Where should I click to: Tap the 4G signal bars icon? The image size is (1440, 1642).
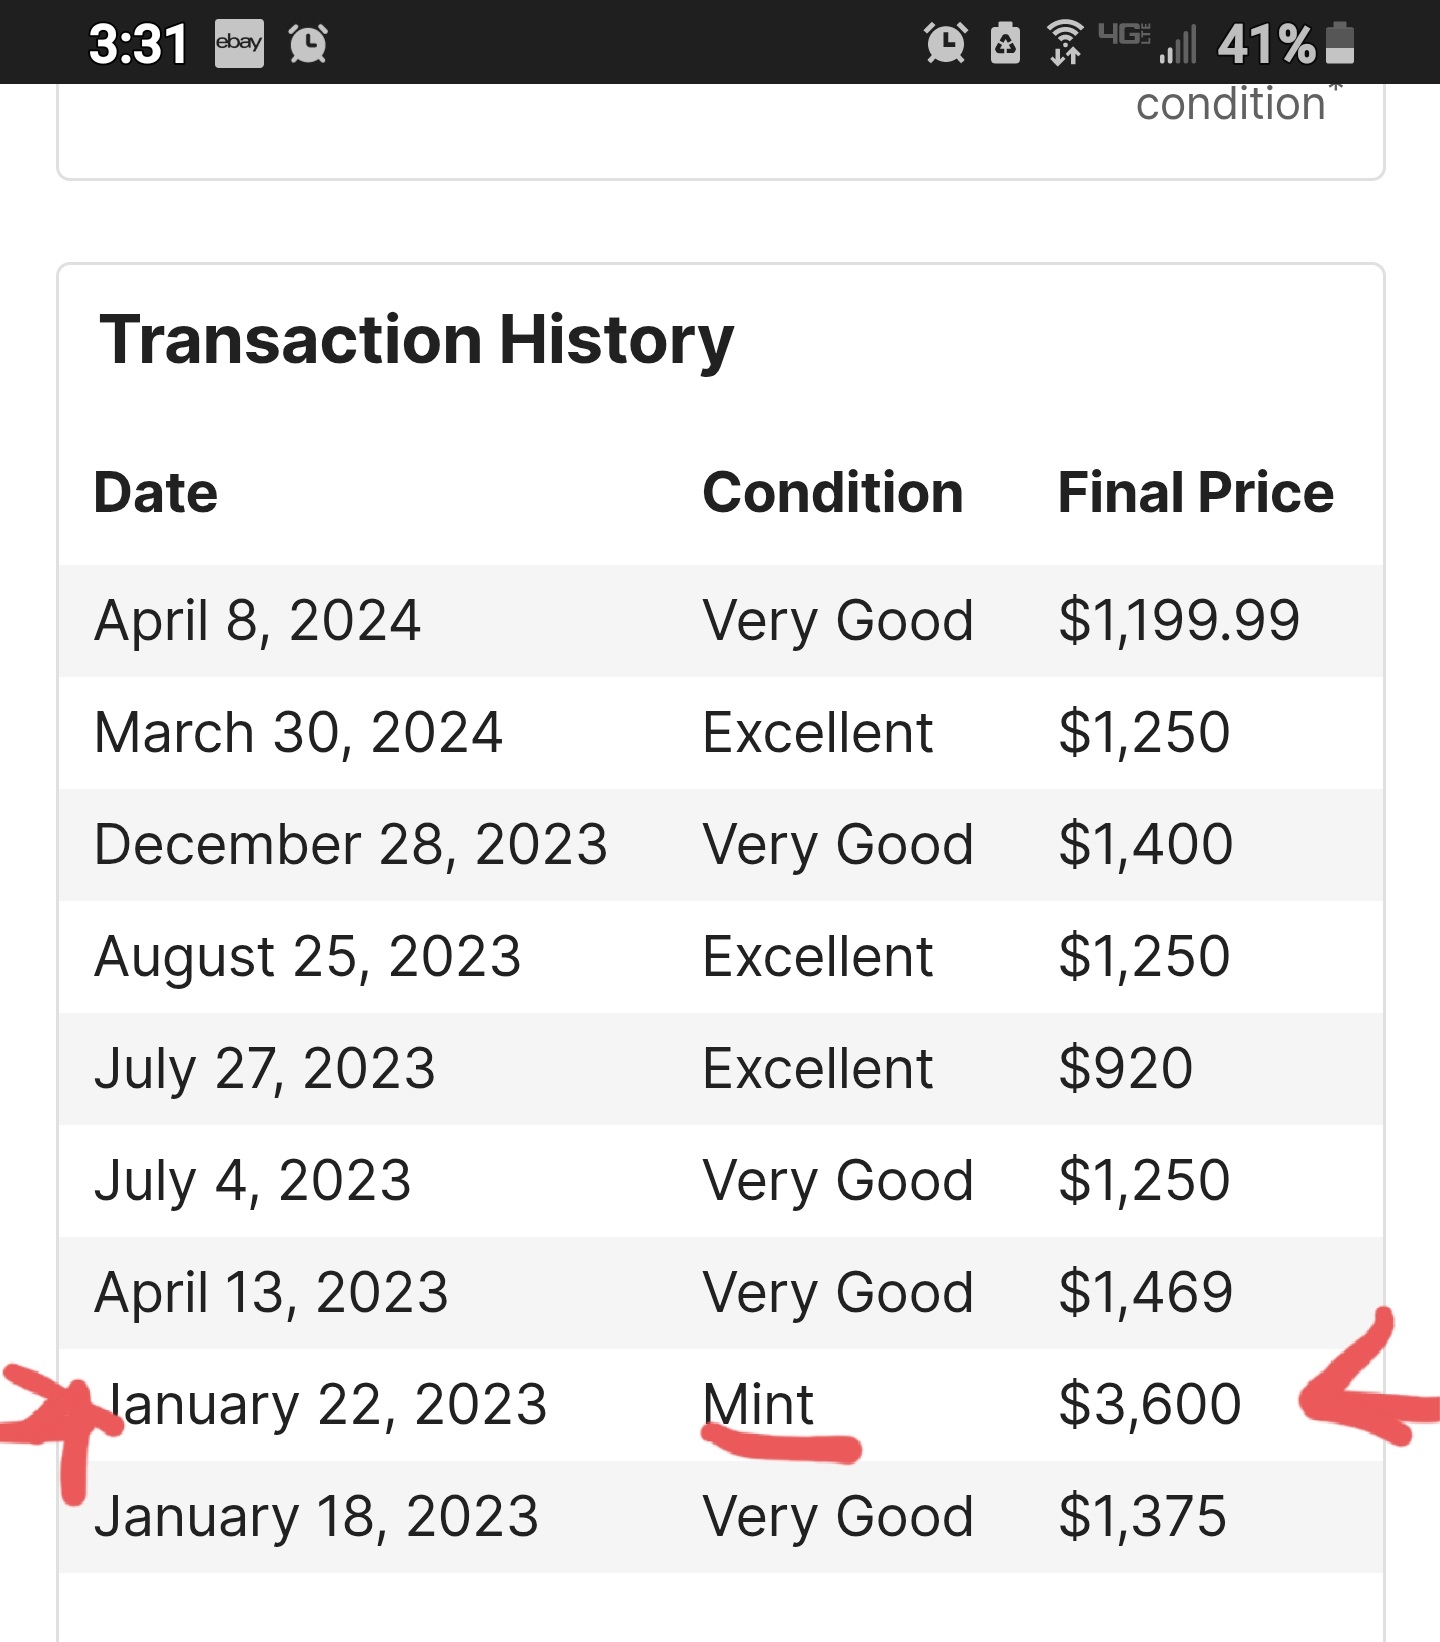pyautogui.click(x=1147, y=43)
